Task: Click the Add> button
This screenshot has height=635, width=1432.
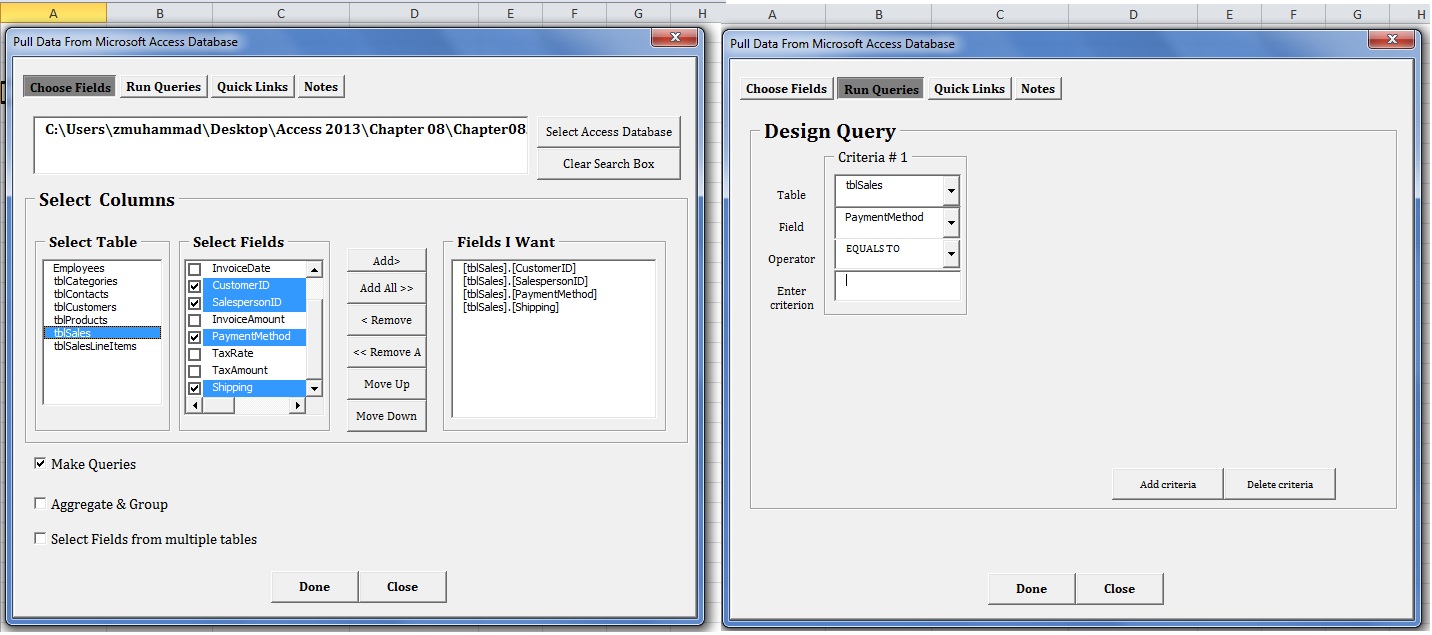Action: [387, 260]
